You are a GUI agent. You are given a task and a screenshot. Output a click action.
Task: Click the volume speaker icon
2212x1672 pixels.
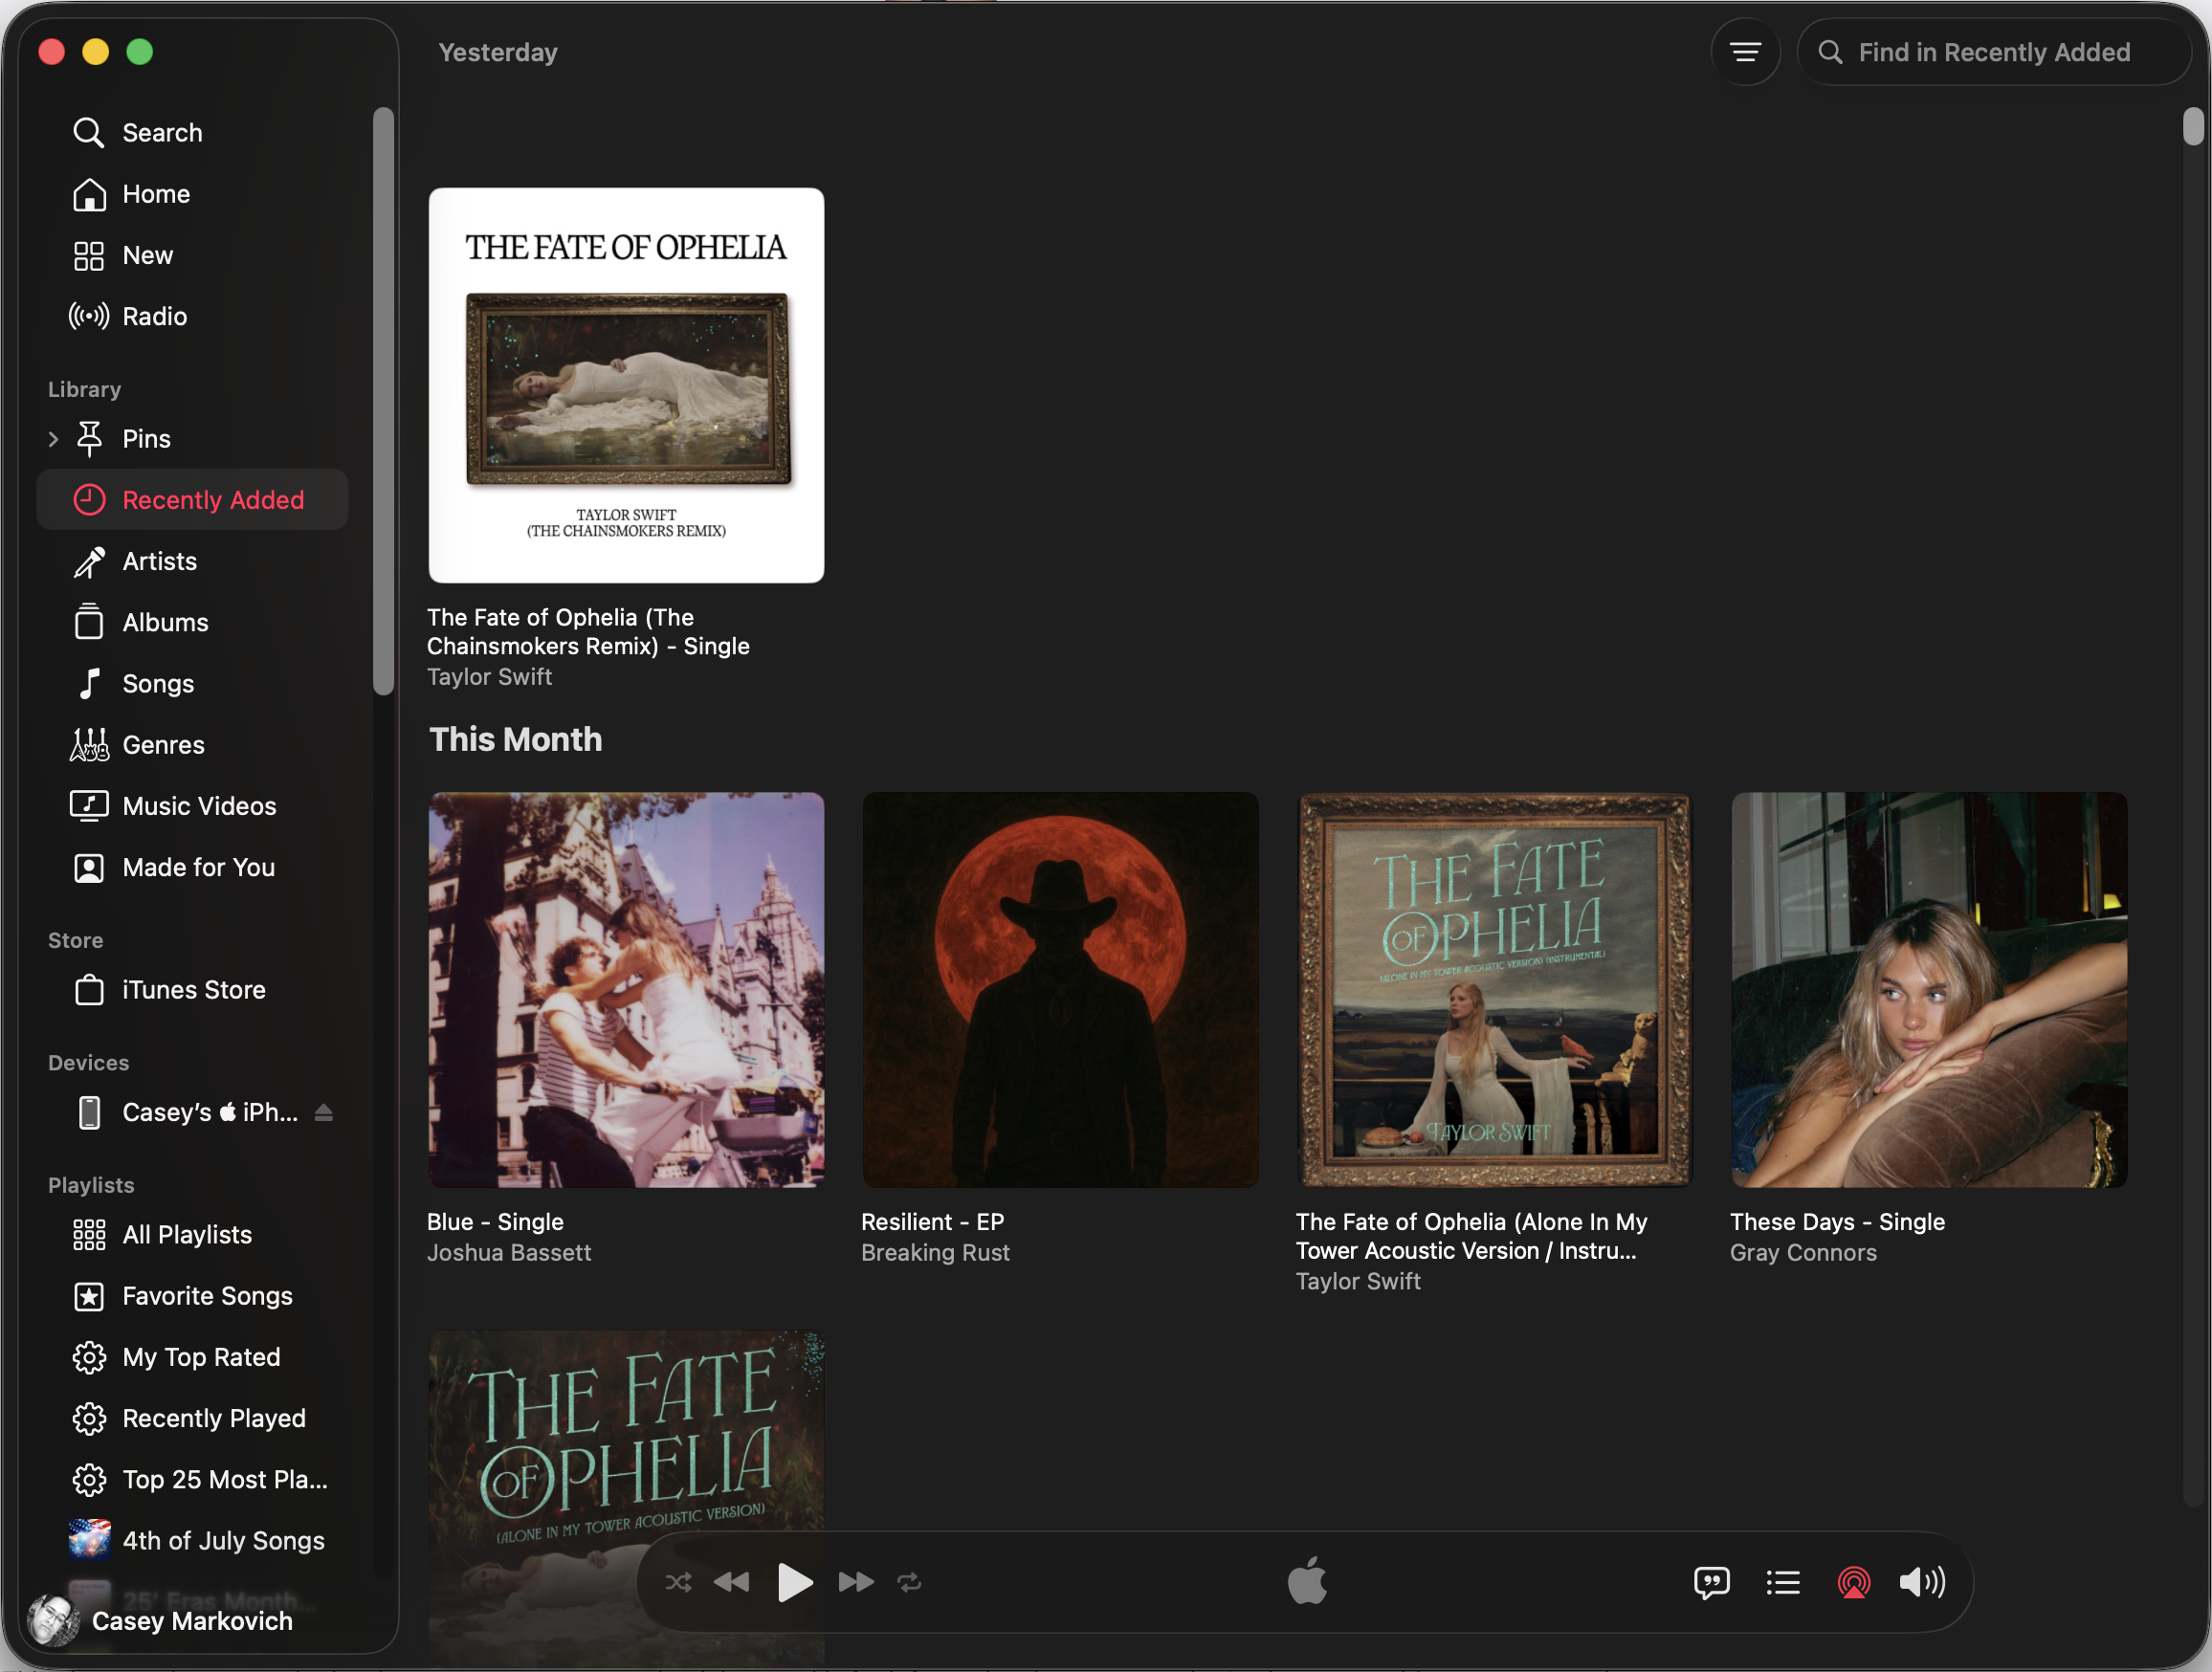click(1921, 1582)
